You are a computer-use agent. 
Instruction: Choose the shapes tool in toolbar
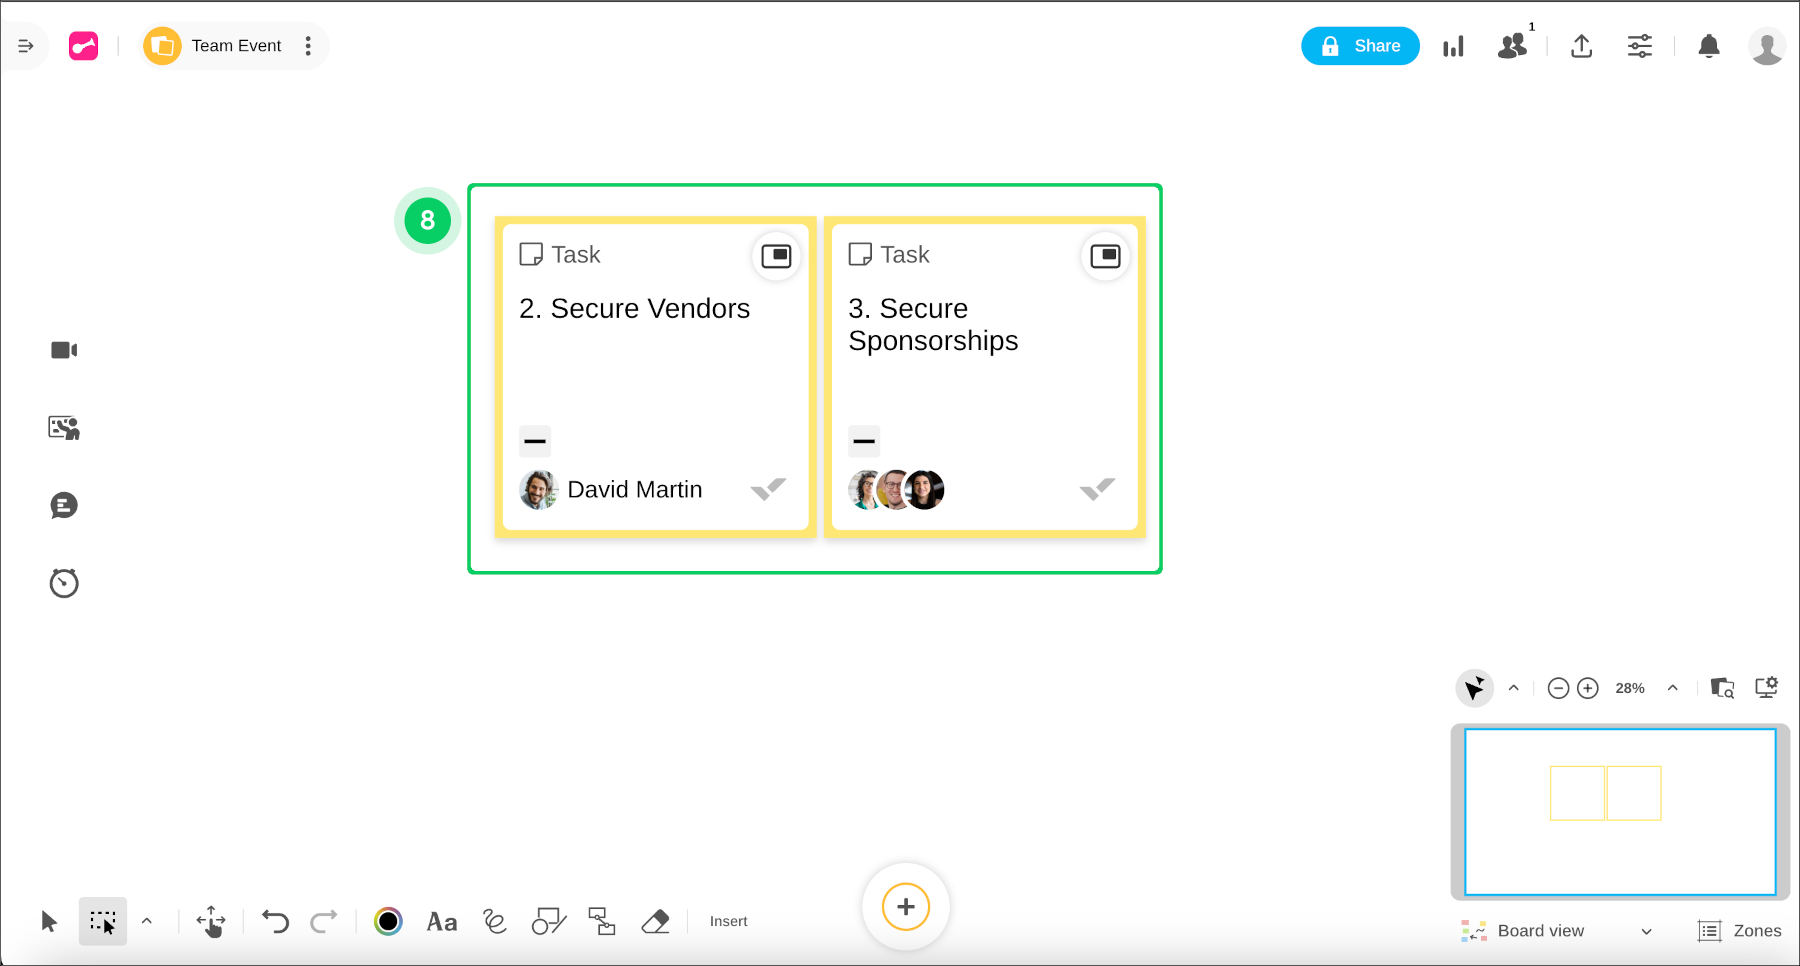pos(548,921)
